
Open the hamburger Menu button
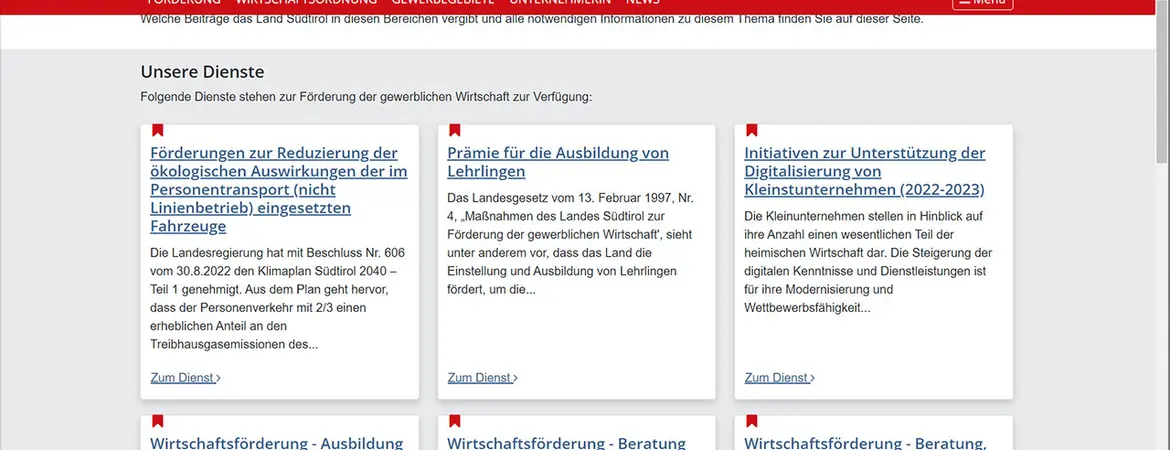[982, 3]
